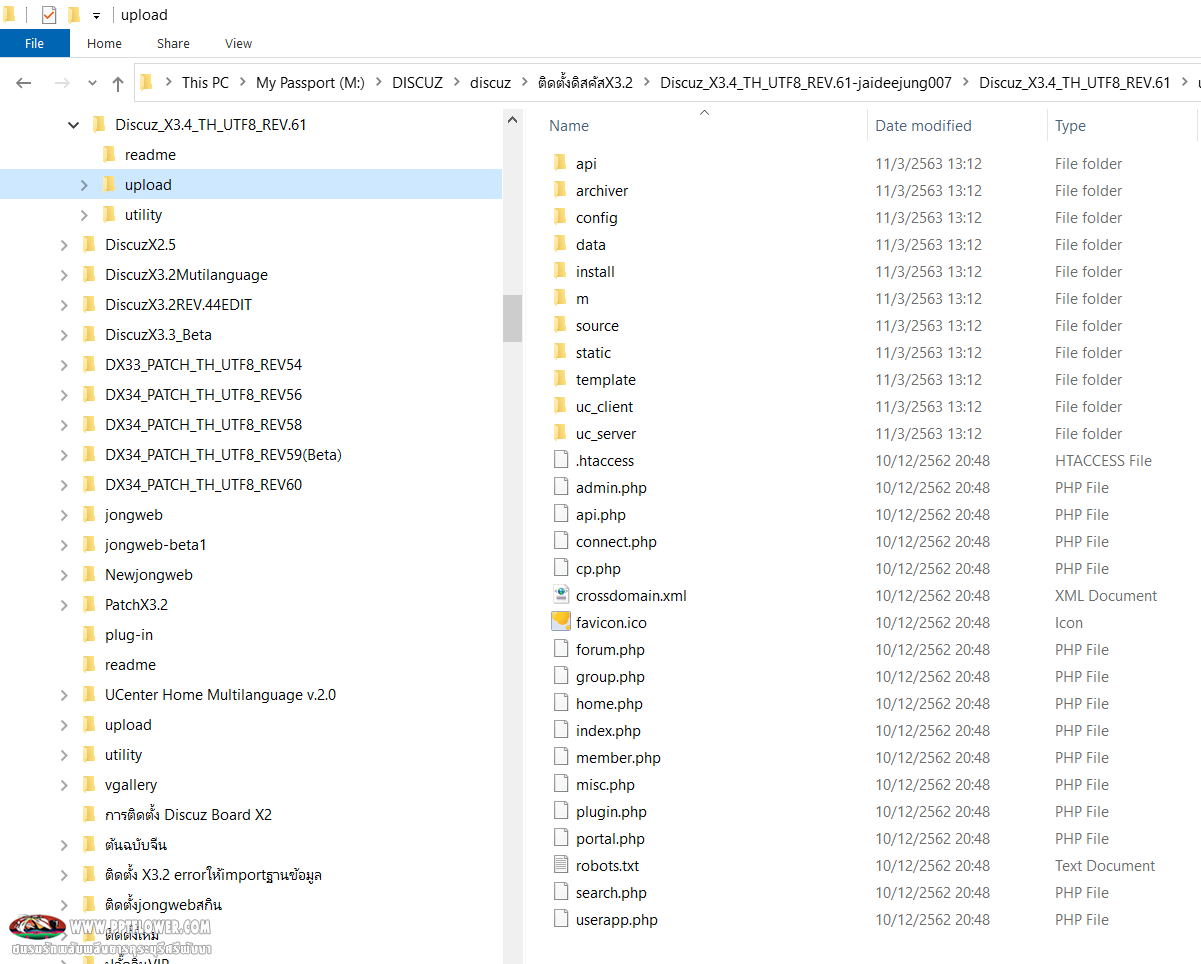Open the chevron dropdown after This PC

tap(242, 83)
